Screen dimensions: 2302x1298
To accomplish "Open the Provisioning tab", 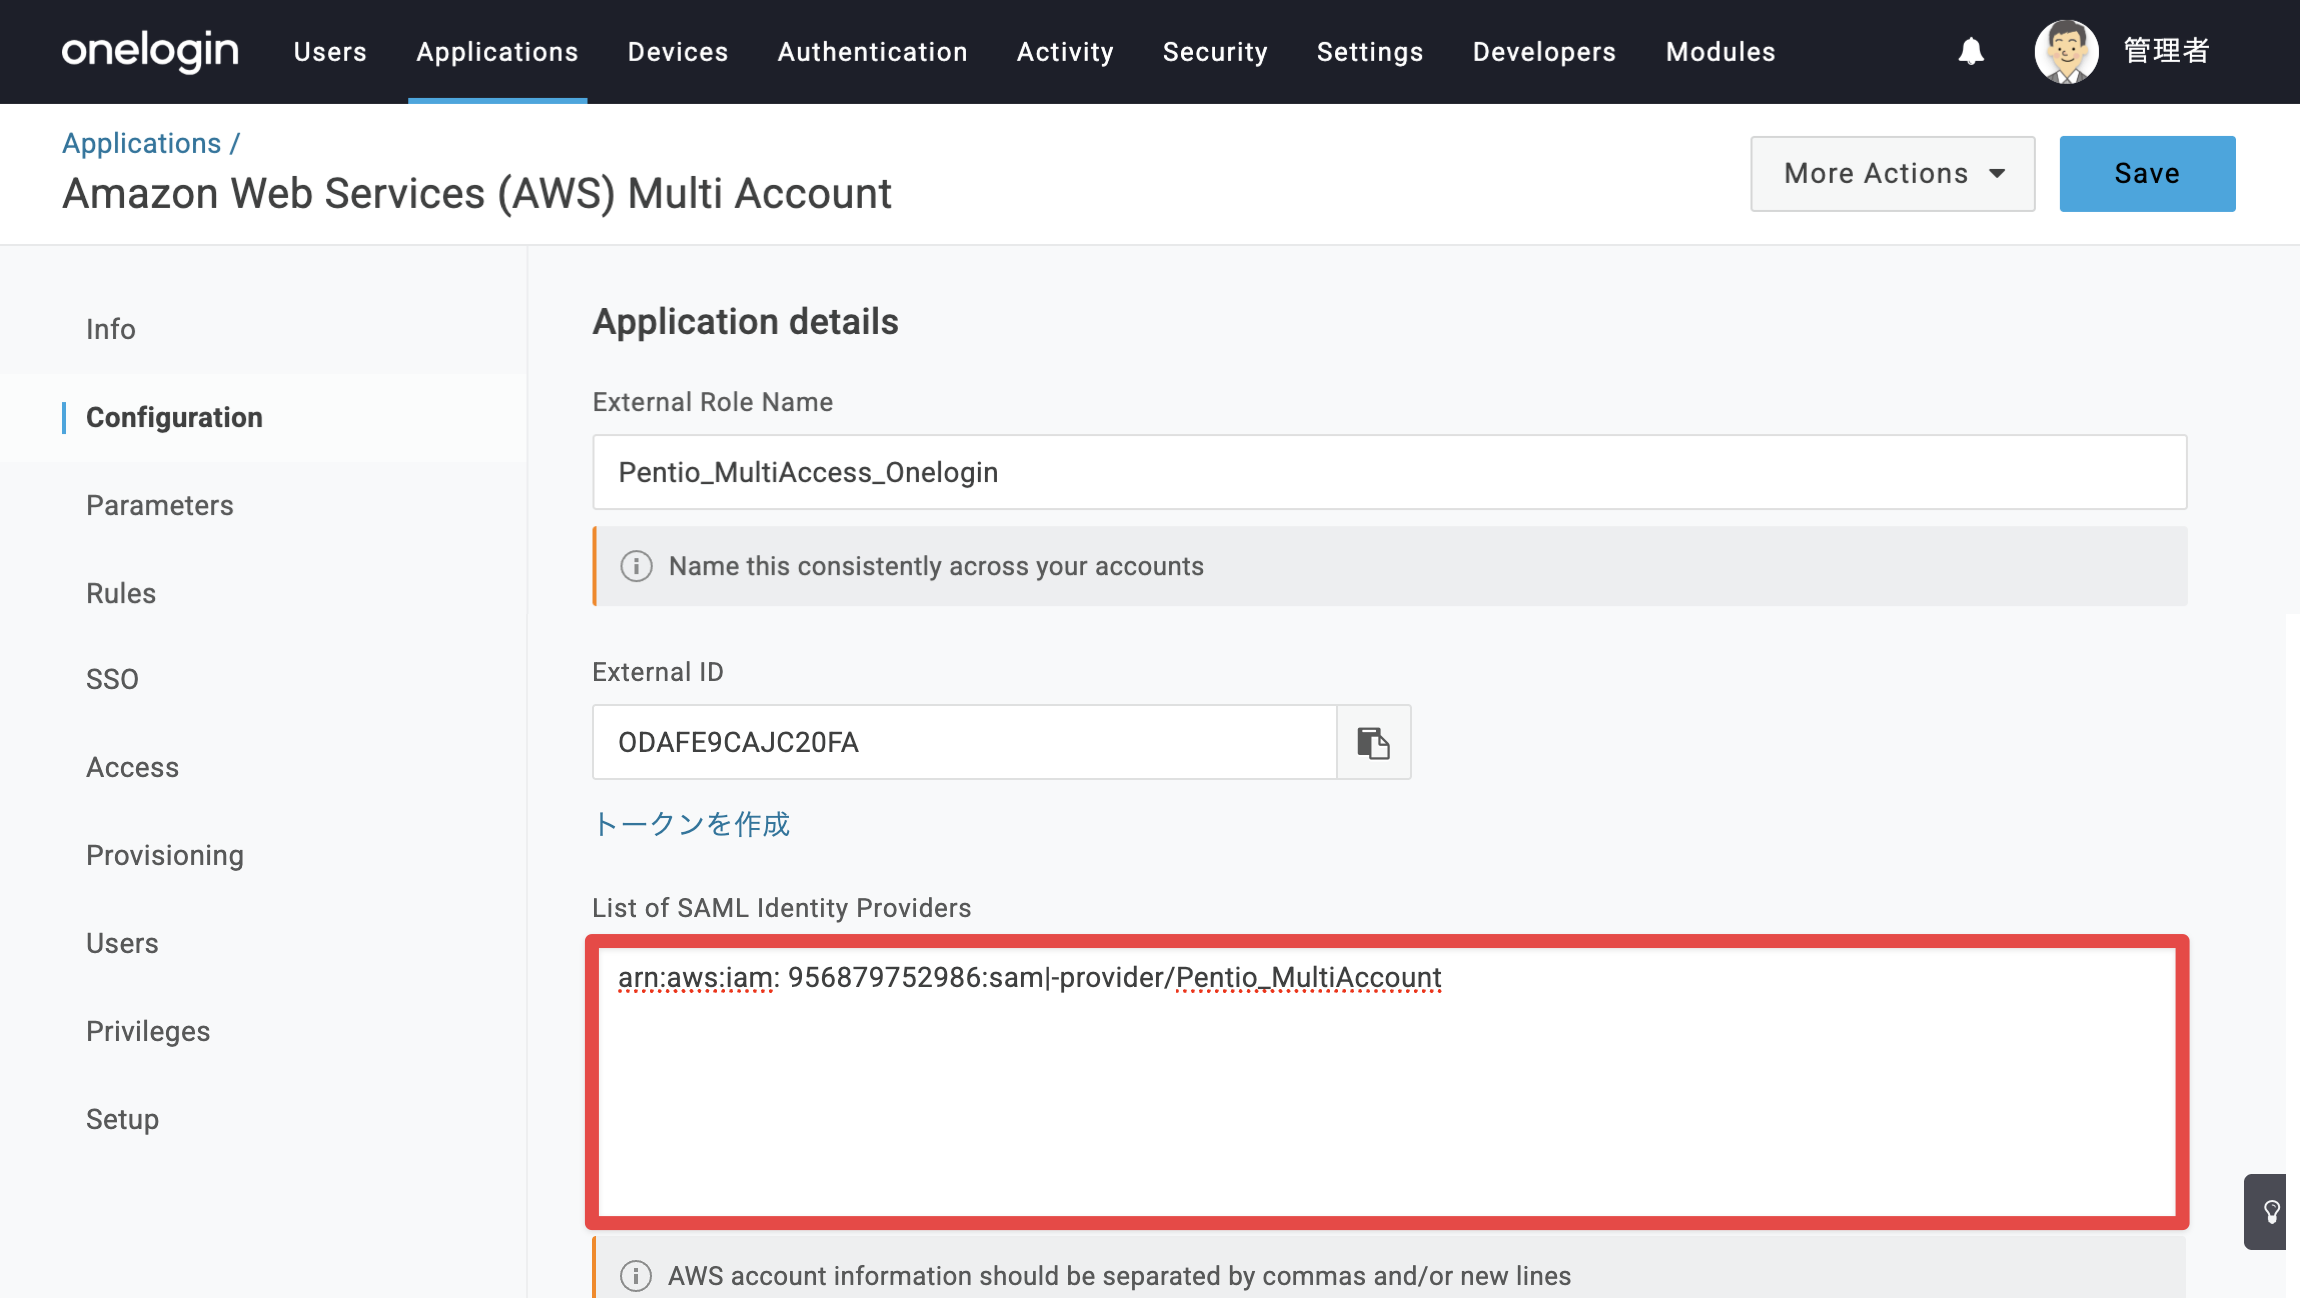I will coord(165,856).
